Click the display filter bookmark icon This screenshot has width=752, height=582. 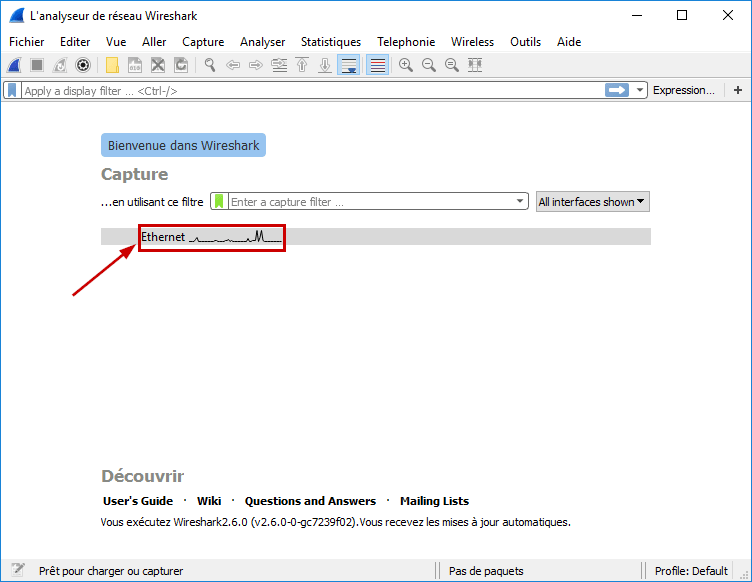[12, 90]
